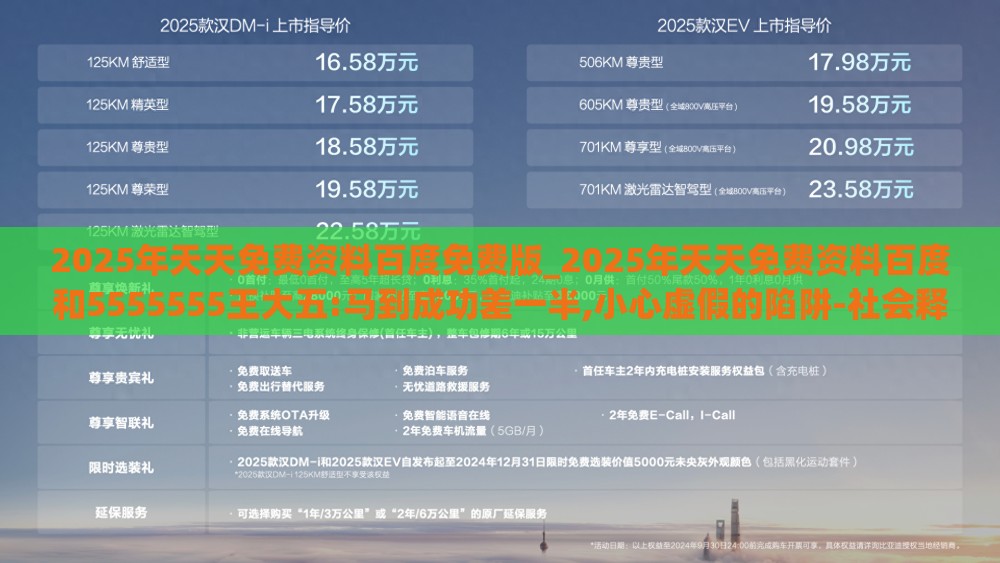Select the "701KM 激光雷达智驾型" model name
This screenshot has height=563, width=1000.
[x=645, y=189]
